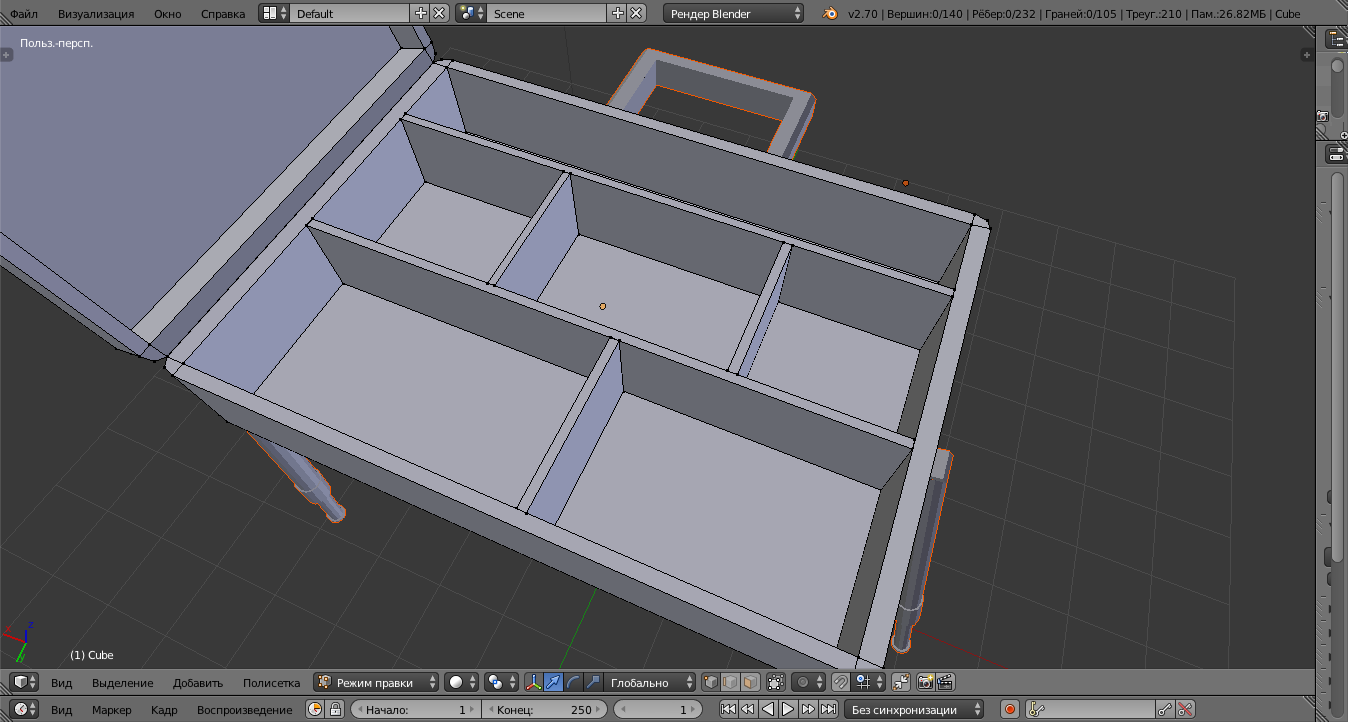Viewport: 1348px width, 722px height.
Task: Click the delete keyframe icon
Action: pos(1185,710)
